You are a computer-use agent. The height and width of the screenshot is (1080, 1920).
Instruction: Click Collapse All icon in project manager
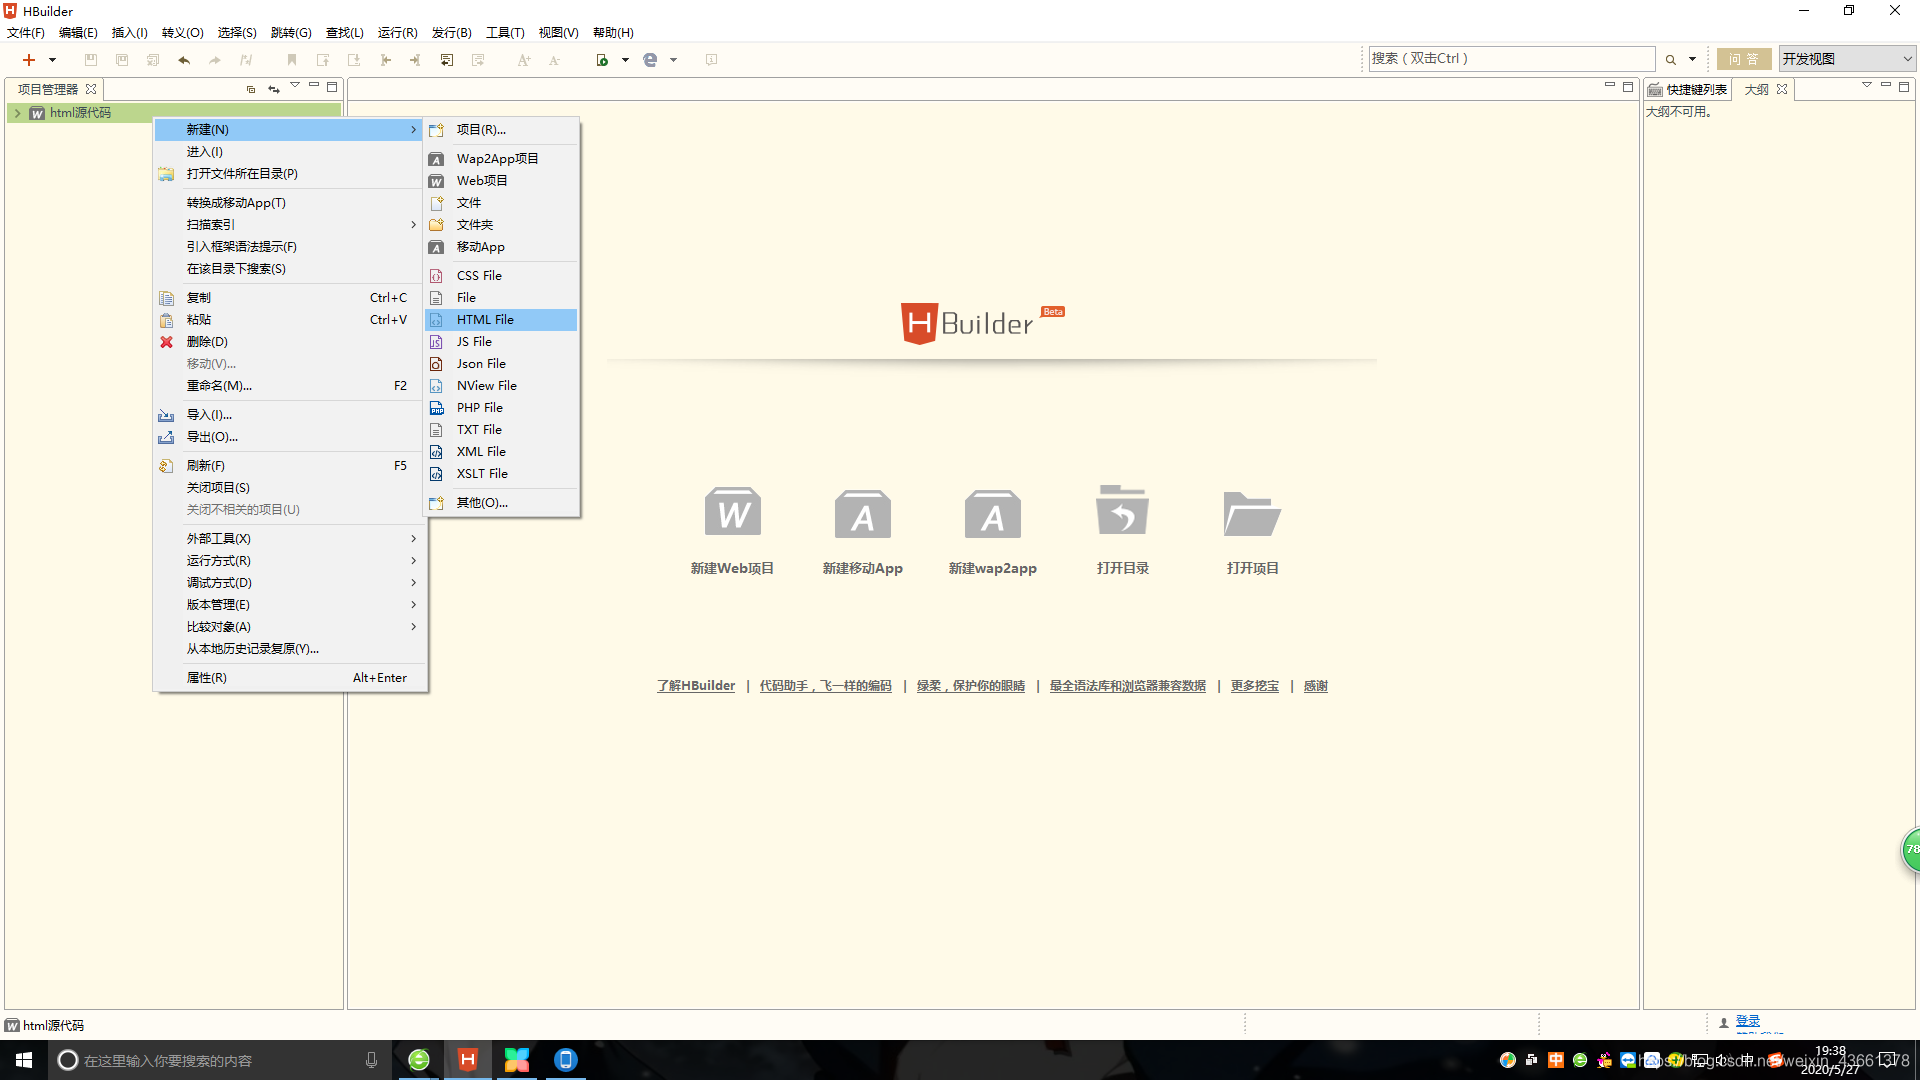251,89
